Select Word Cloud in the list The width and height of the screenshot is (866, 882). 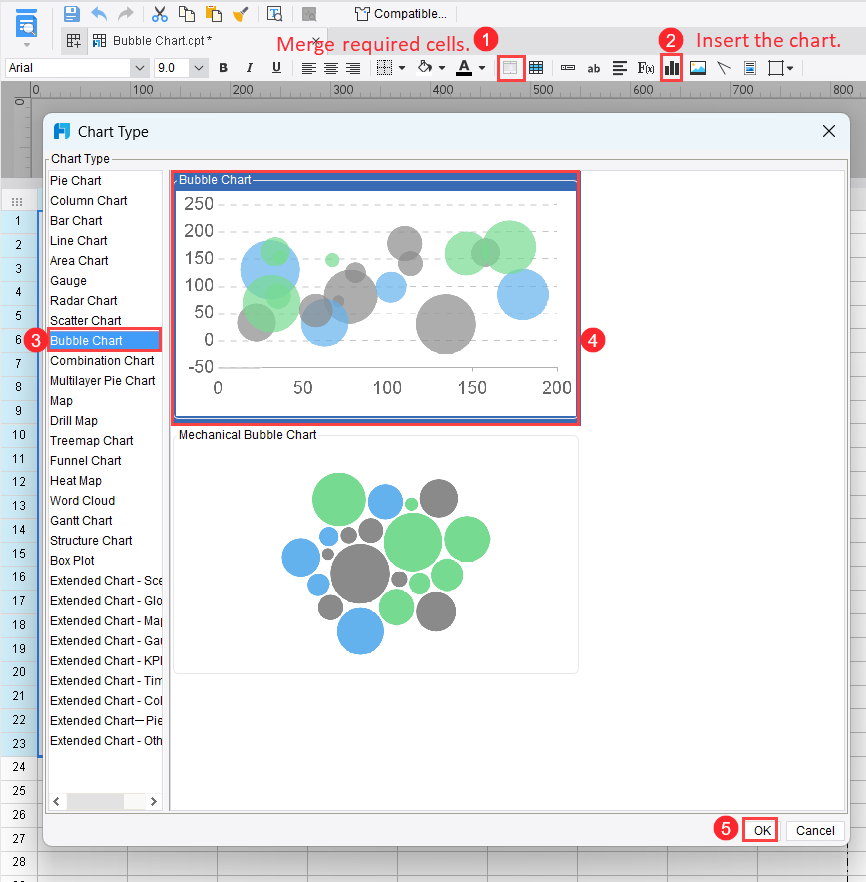[x=83, y=501]
